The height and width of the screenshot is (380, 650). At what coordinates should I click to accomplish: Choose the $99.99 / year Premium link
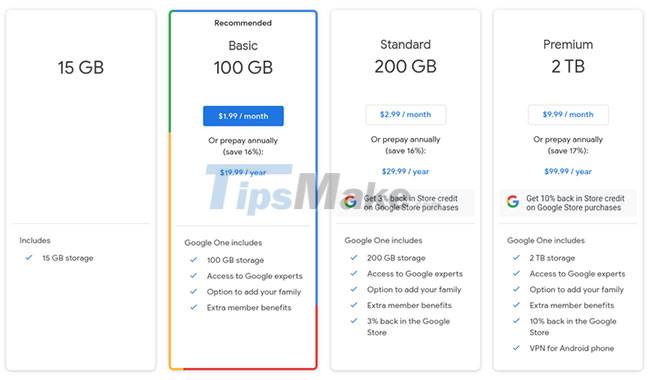point(568,171)
